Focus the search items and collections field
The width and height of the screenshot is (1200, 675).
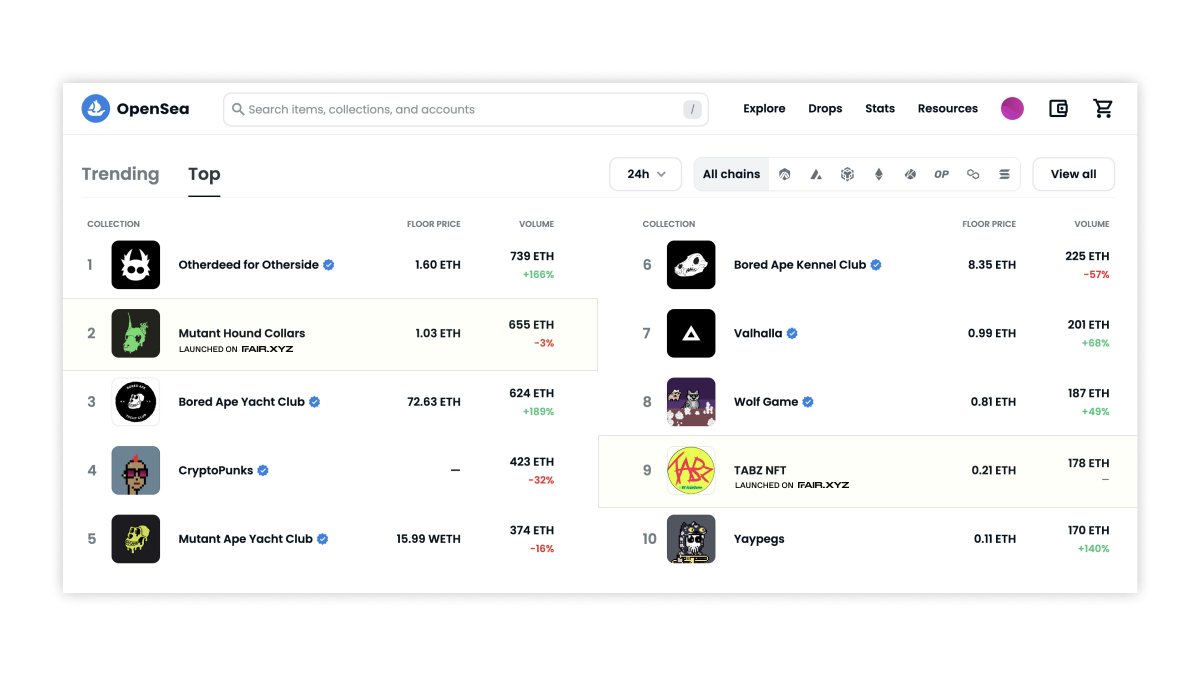click(x=465, y=110)
